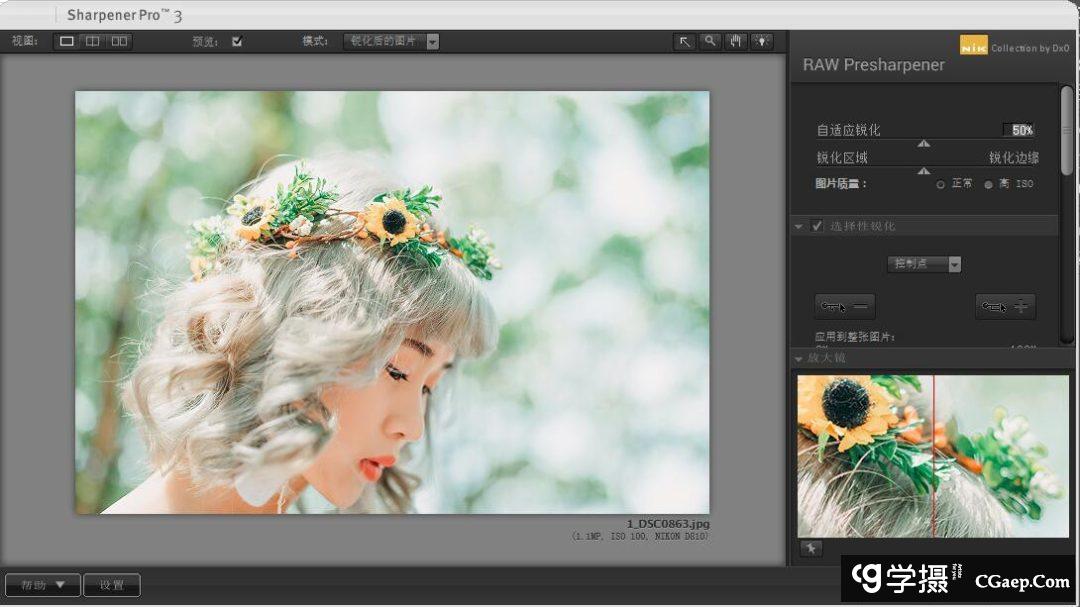
Task: Collapse the 放大镜 loupe section
Action: pyautogui.click(x=799, y=358)
